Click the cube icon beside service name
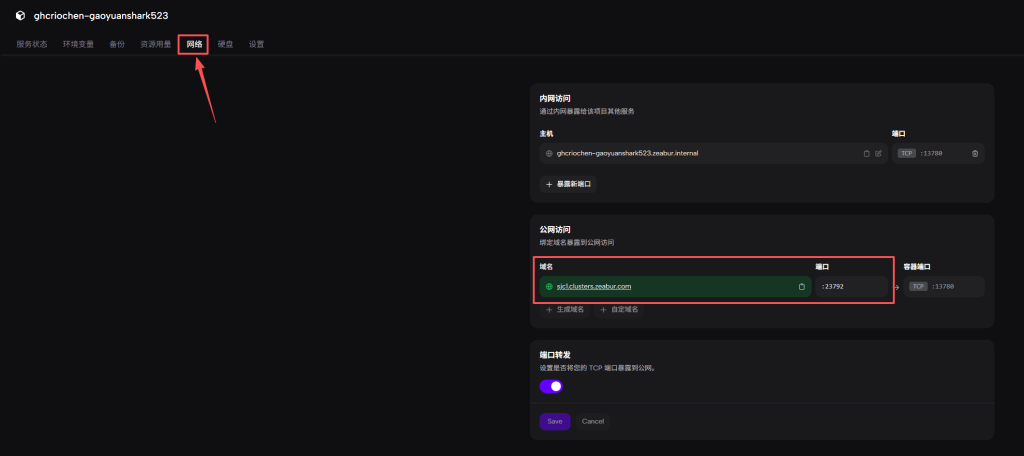This screenshot has width=1024, height=456. pyautogui.click(x=20, y=16)
